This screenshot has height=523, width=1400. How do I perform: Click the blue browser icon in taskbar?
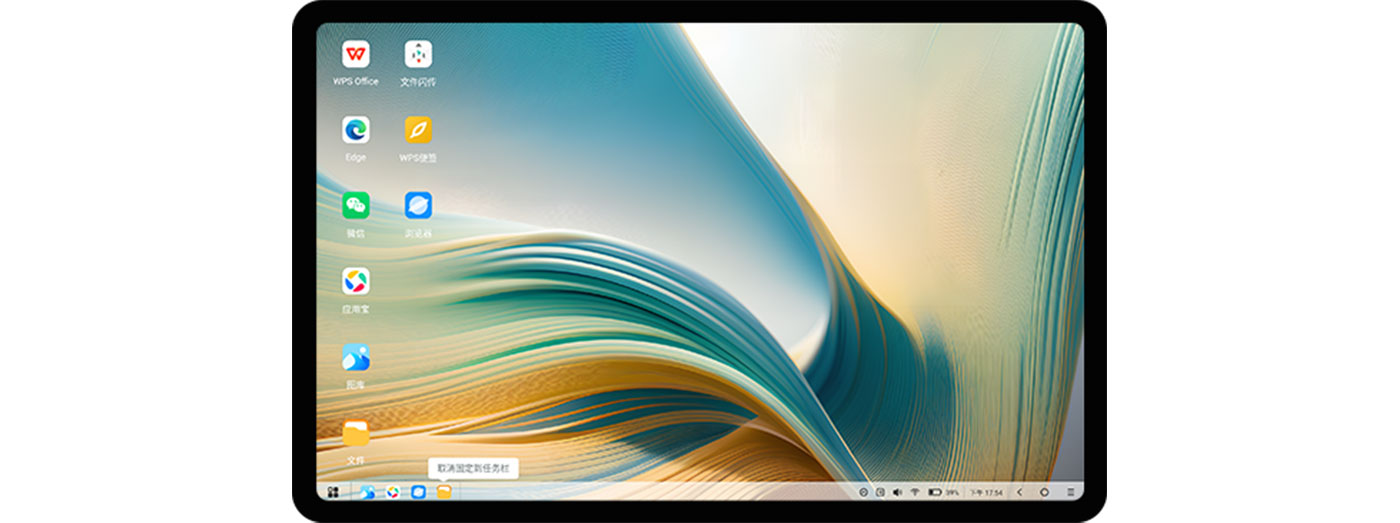418,492
